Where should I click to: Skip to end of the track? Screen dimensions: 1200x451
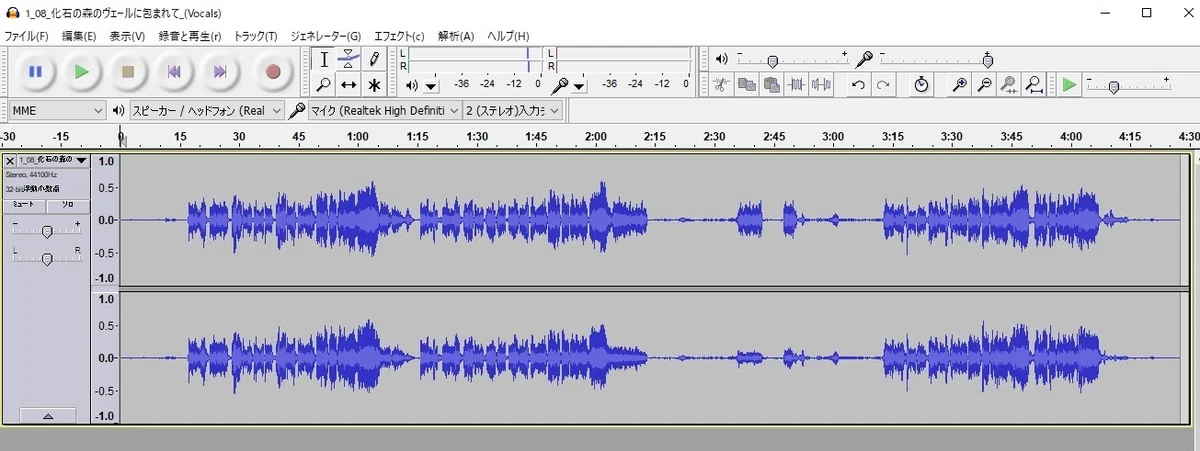(221, 72)
